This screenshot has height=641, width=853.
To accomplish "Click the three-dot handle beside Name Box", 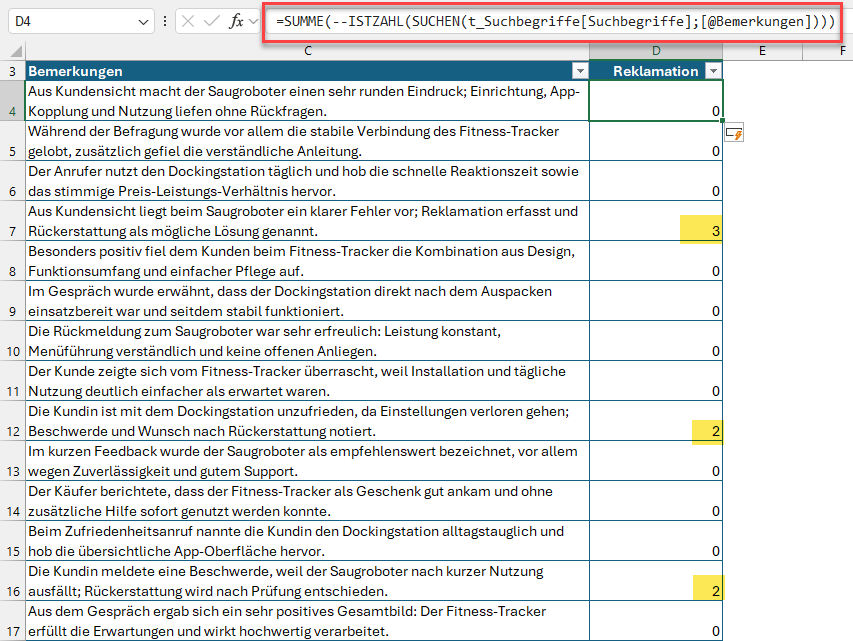I will tap(165, 22).
